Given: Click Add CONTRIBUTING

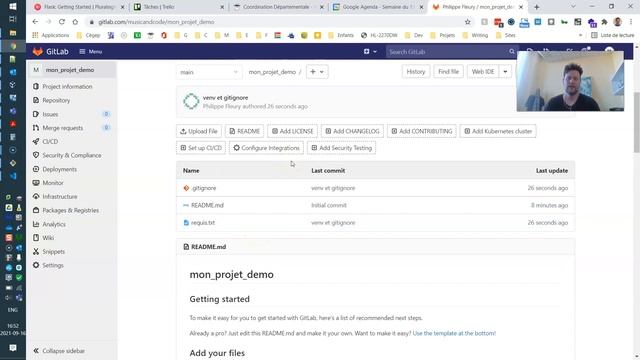Looking at the screenshot, I should click(422, 131).
